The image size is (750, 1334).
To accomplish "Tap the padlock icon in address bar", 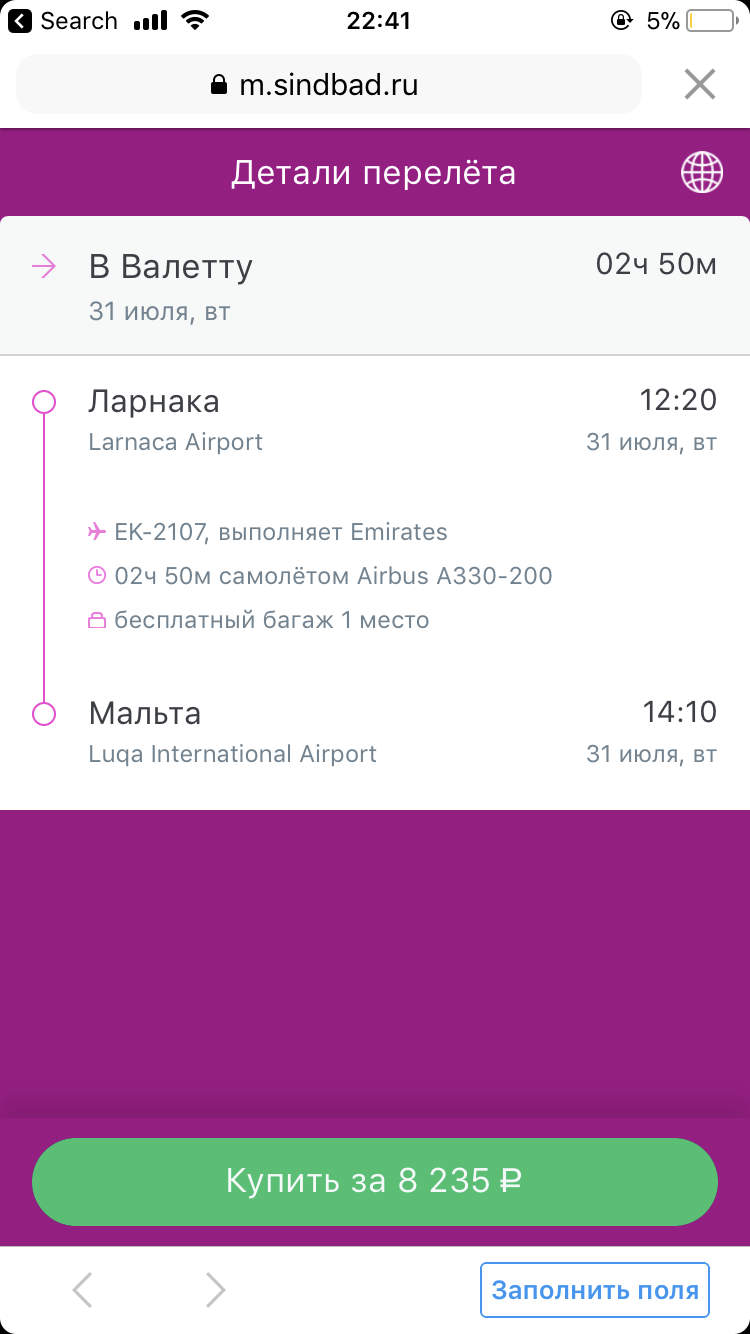I will 219,85.
